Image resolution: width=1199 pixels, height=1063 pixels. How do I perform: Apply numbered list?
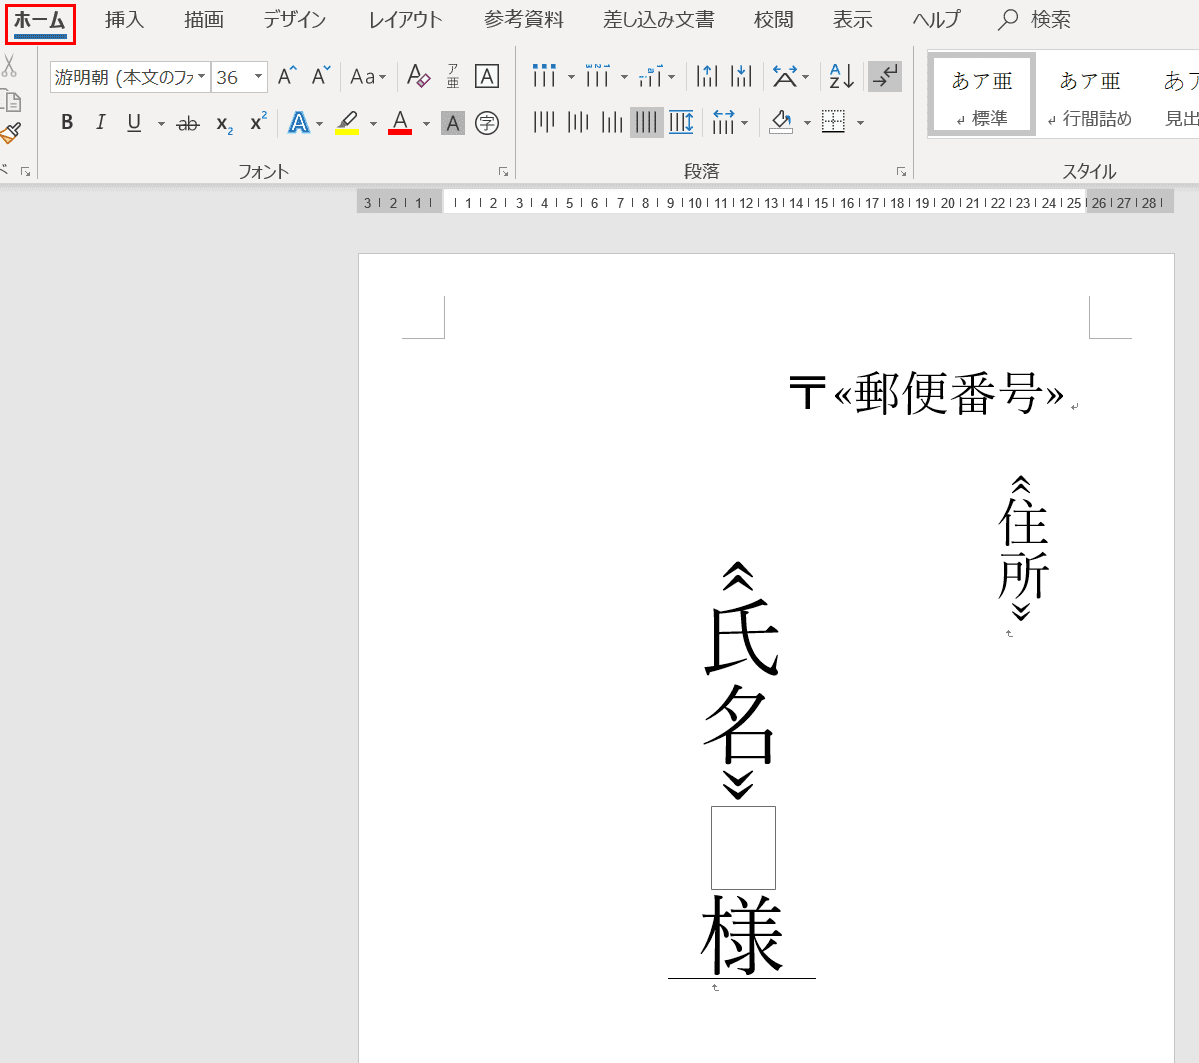(x=597, y=76)
